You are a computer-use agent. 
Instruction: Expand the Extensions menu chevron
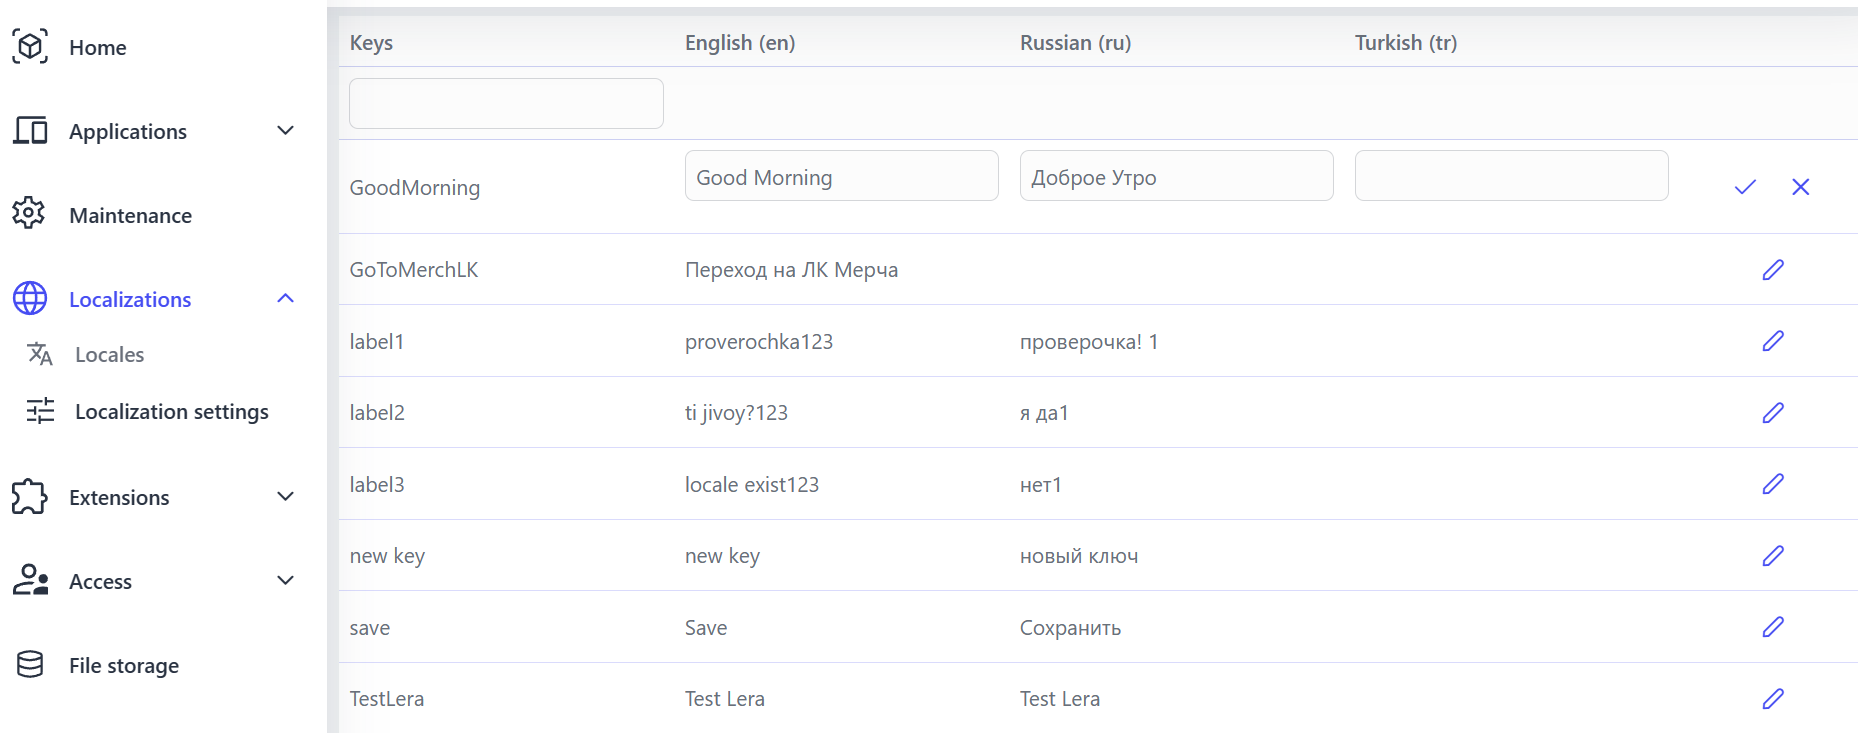pyautogui.click(x=285, y=497)
